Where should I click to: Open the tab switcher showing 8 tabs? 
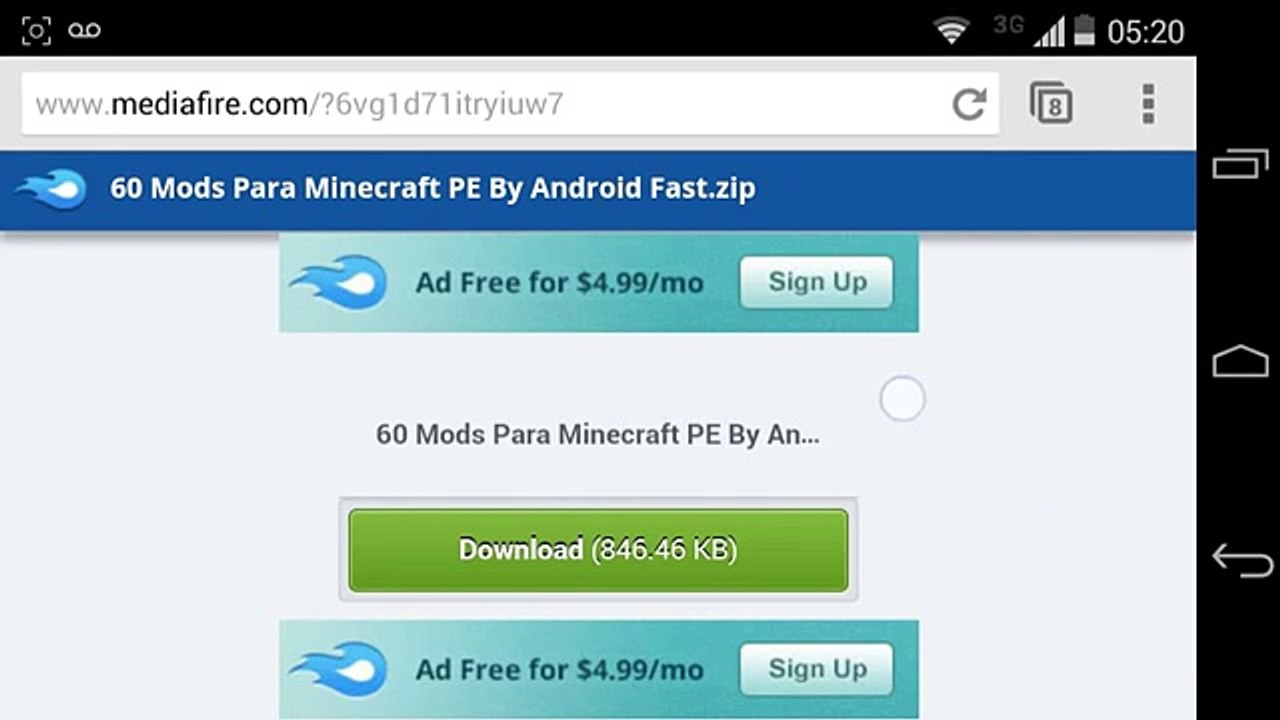(1051, 103)
